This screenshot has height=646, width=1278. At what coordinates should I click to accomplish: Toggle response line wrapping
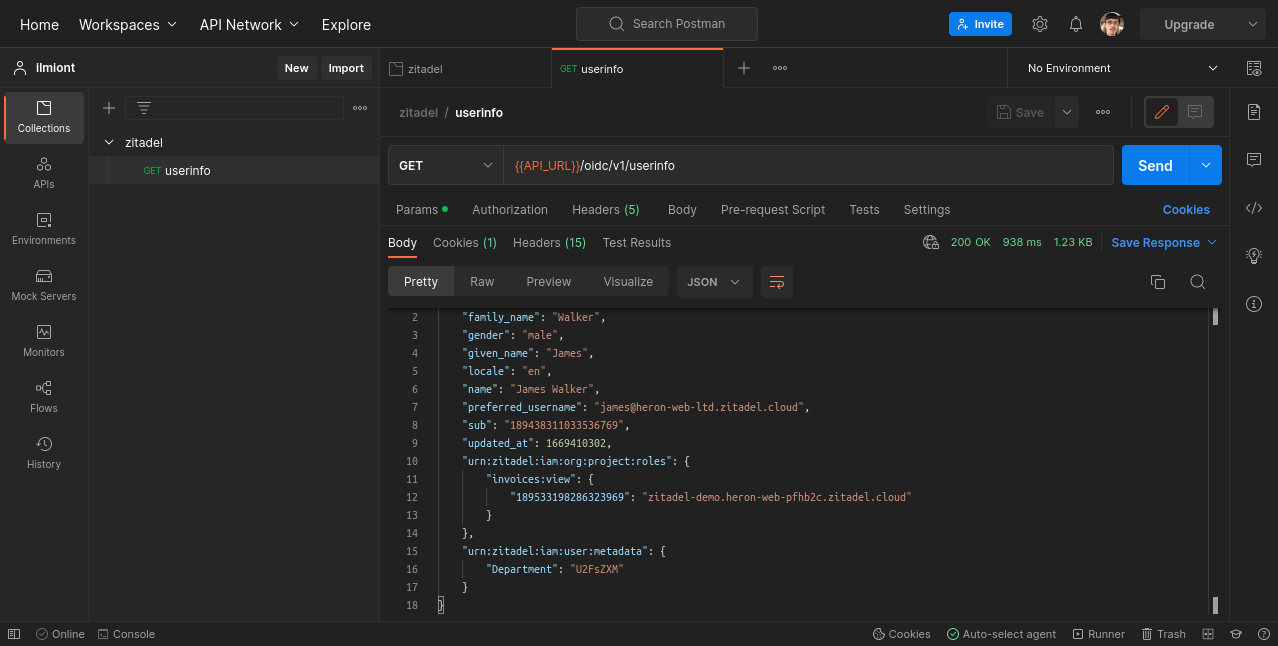[x=777, y=282]
